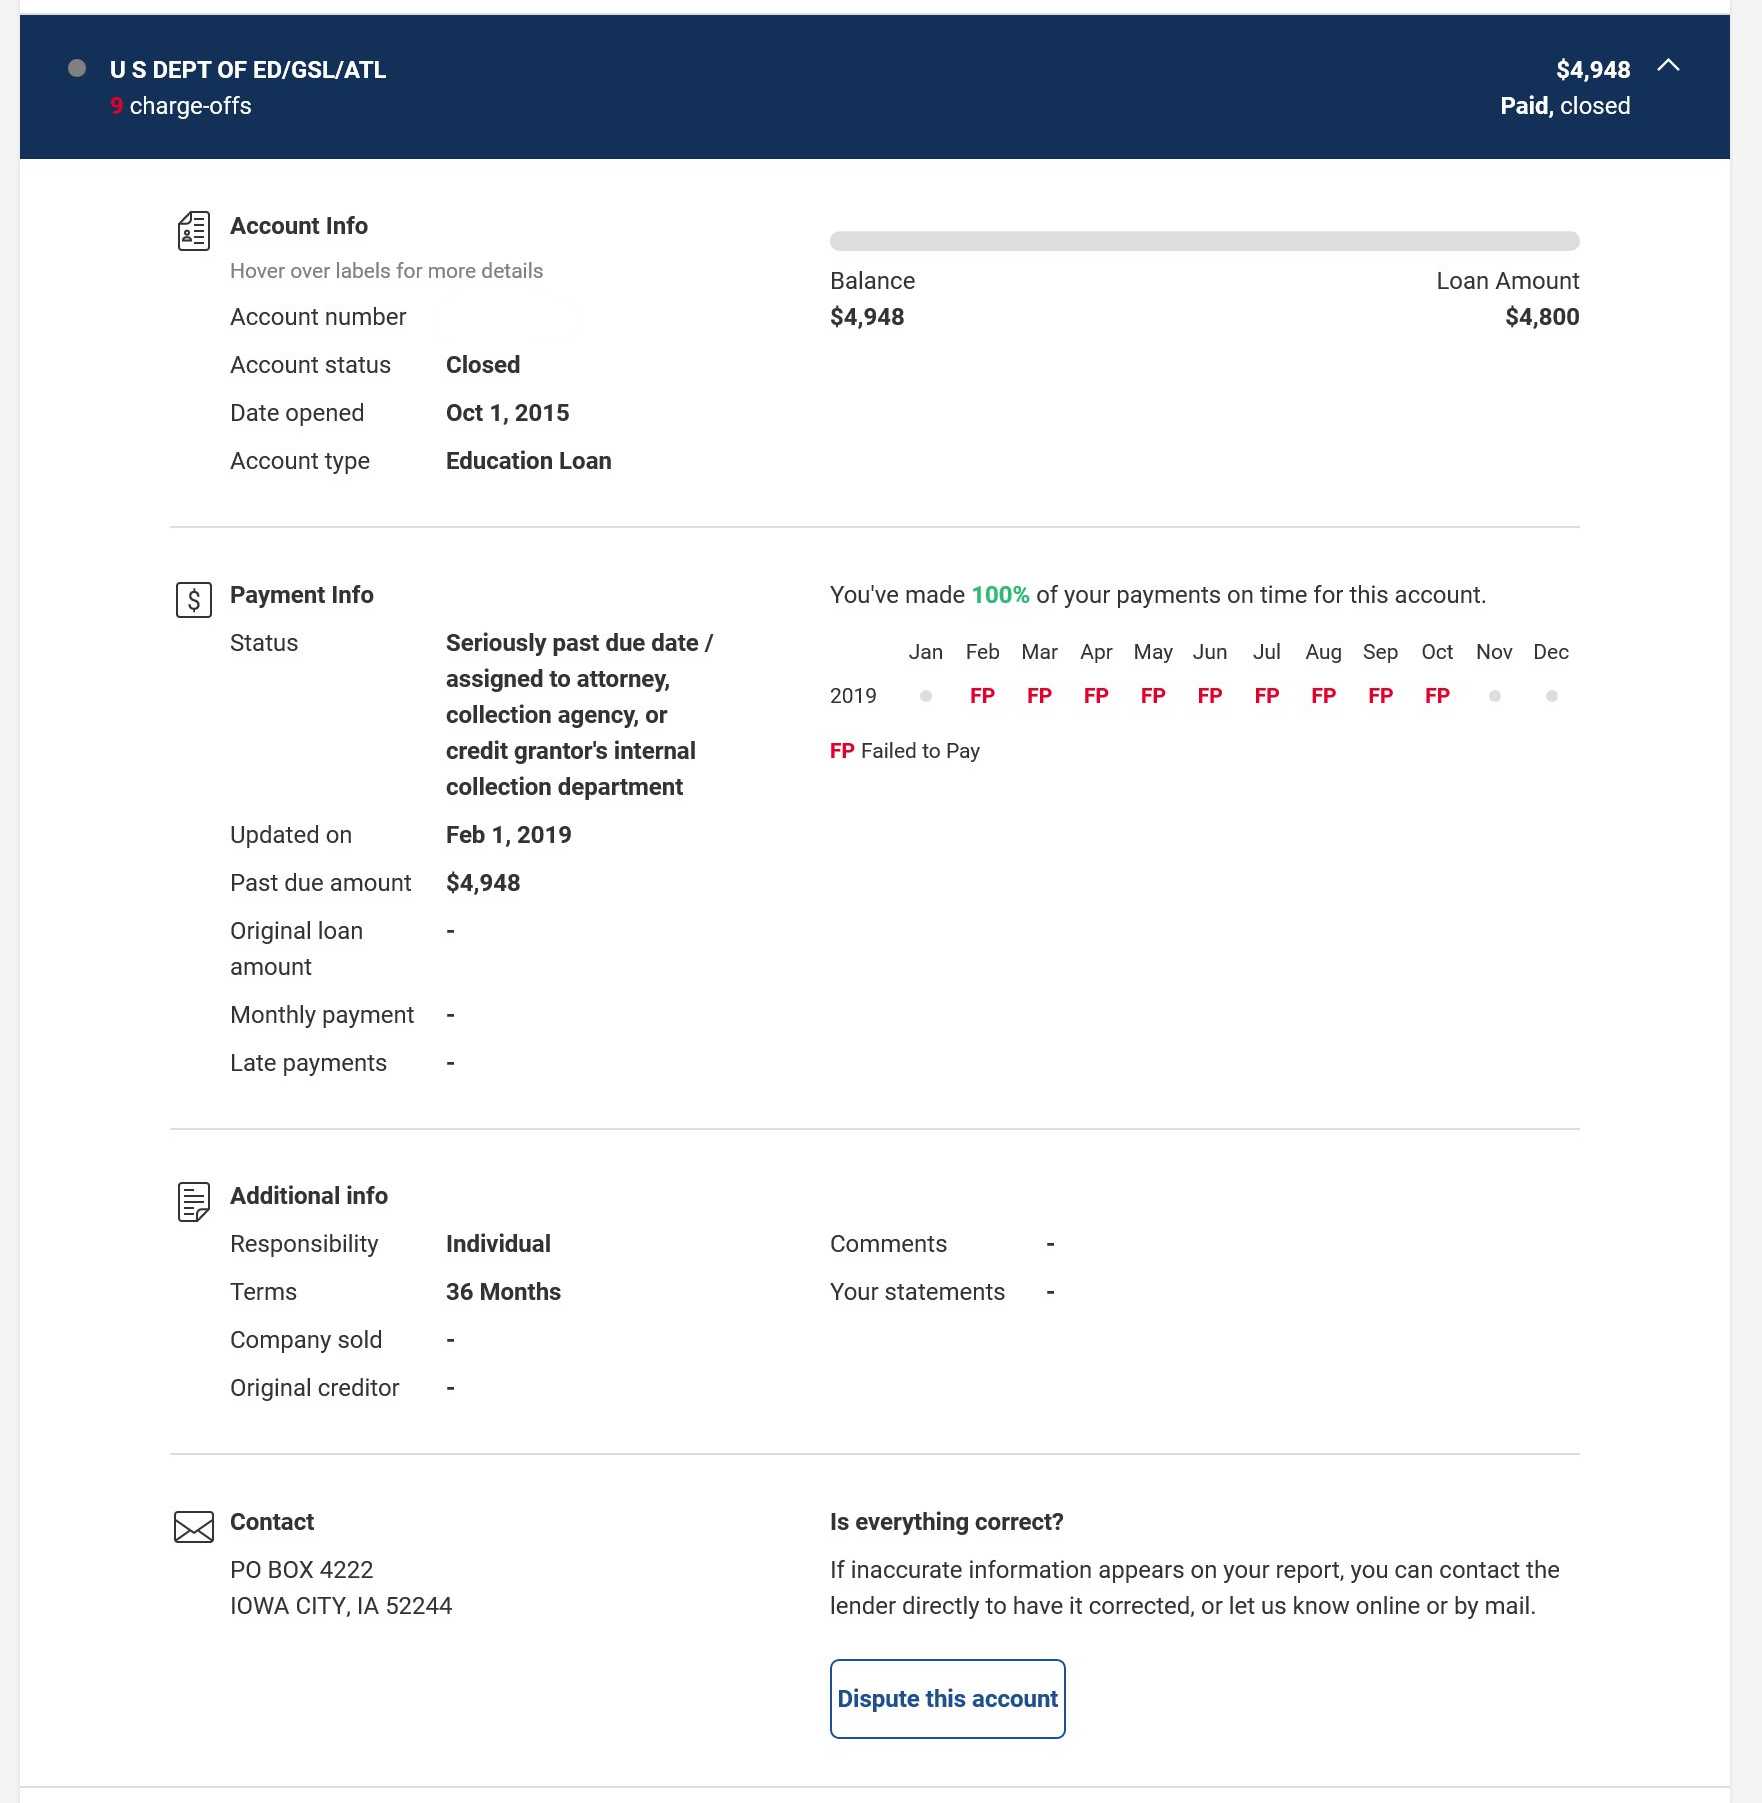
Task: Click the gray status dot beside account name
Action: pyautogui.click(x=77, y=69)
